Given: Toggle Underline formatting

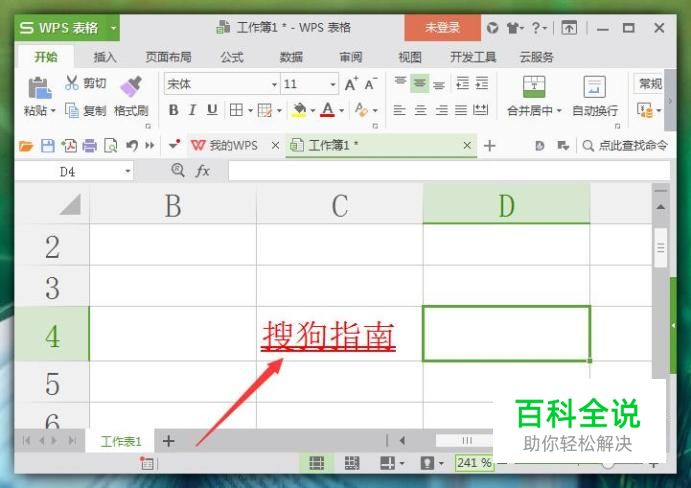Looking at the screenshot, I should (212, 110).
